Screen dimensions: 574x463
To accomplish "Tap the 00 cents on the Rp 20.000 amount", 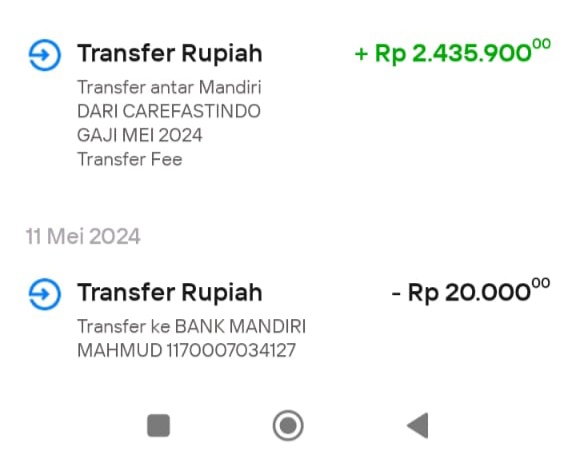I will coord(541,283).
